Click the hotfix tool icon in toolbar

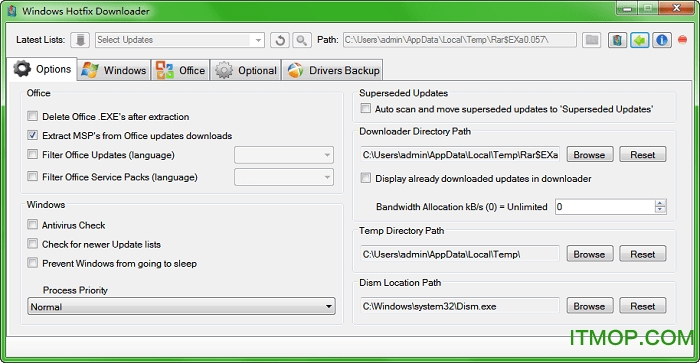(x=617, y=40)
